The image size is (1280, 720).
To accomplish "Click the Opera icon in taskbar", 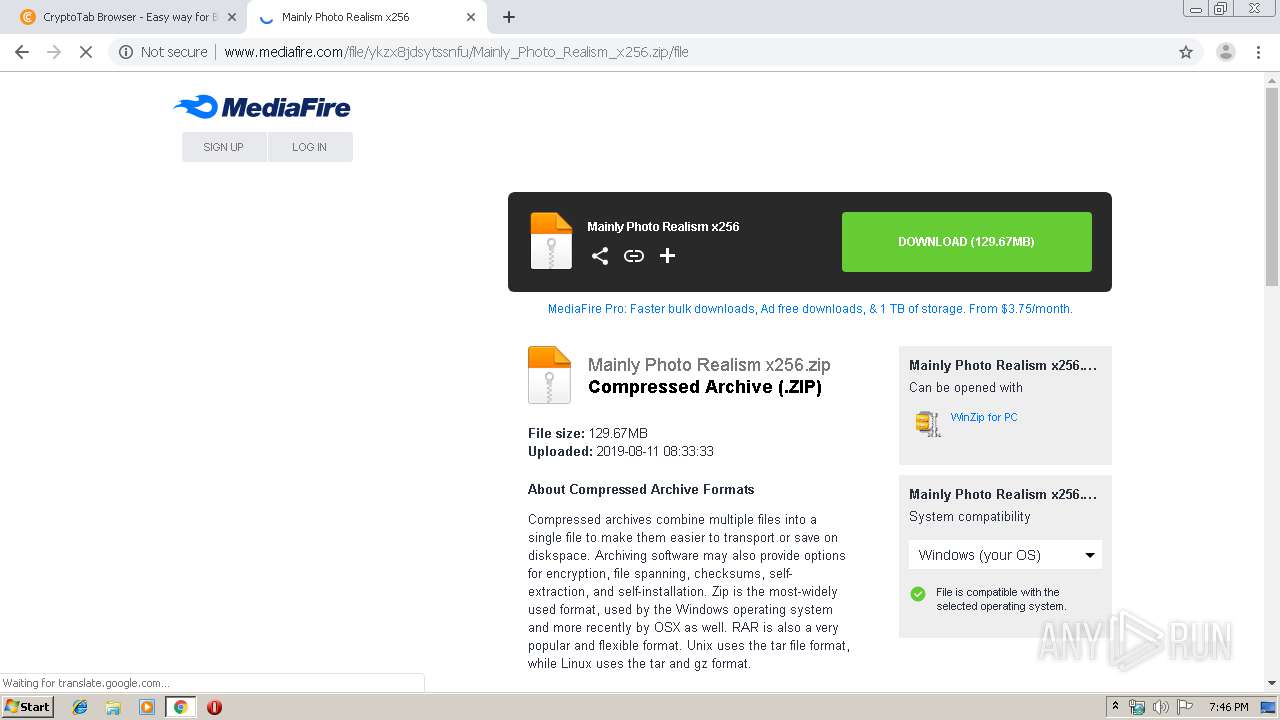I will pos(214,707).
